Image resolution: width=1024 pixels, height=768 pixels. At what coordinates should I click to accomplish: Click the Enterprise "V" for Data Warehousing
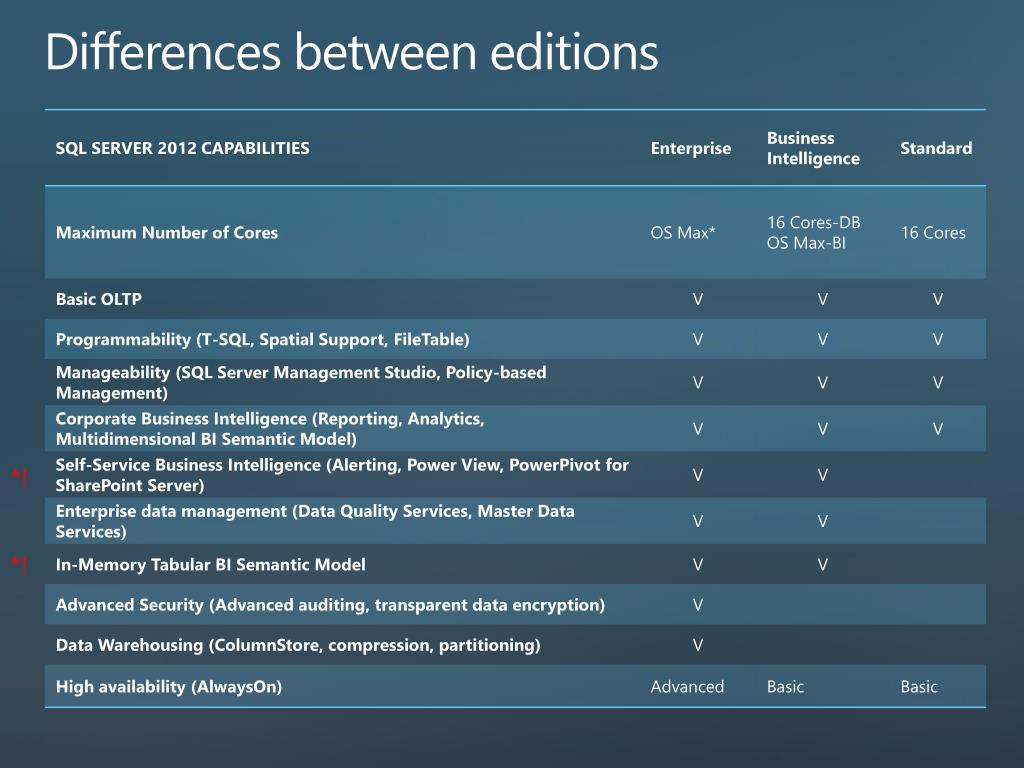click(698, 646)
